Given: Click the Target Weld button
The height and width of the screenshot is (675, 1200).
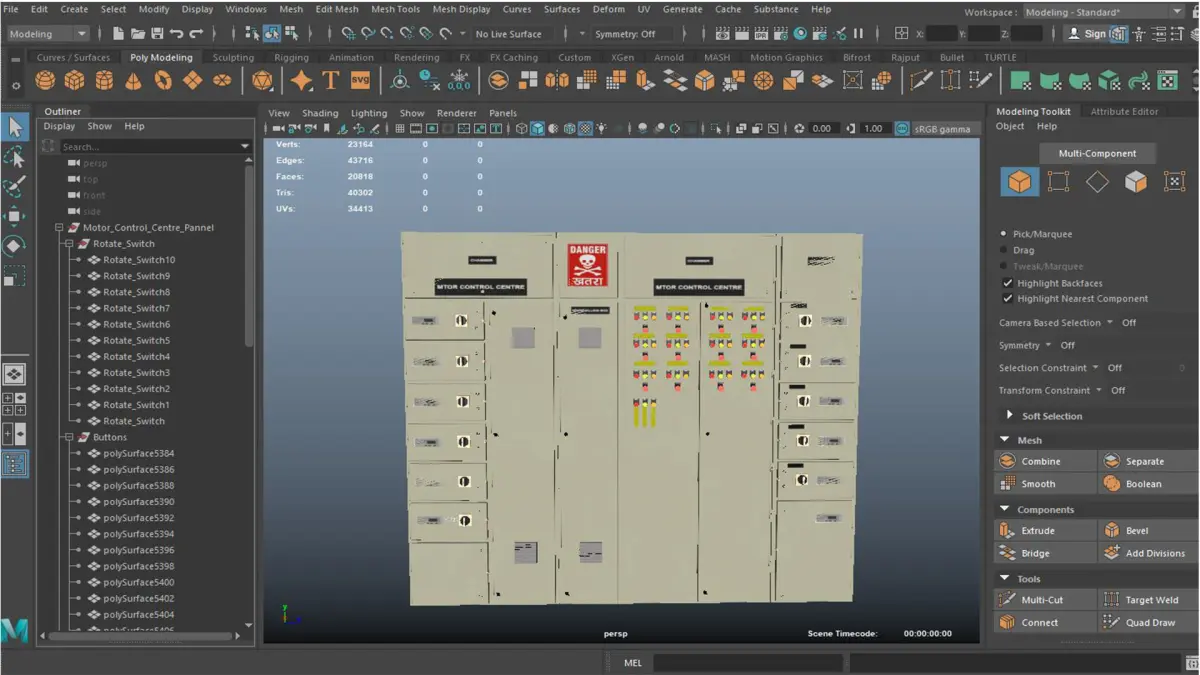Looking at the screenshot, I should [1149, 600].
